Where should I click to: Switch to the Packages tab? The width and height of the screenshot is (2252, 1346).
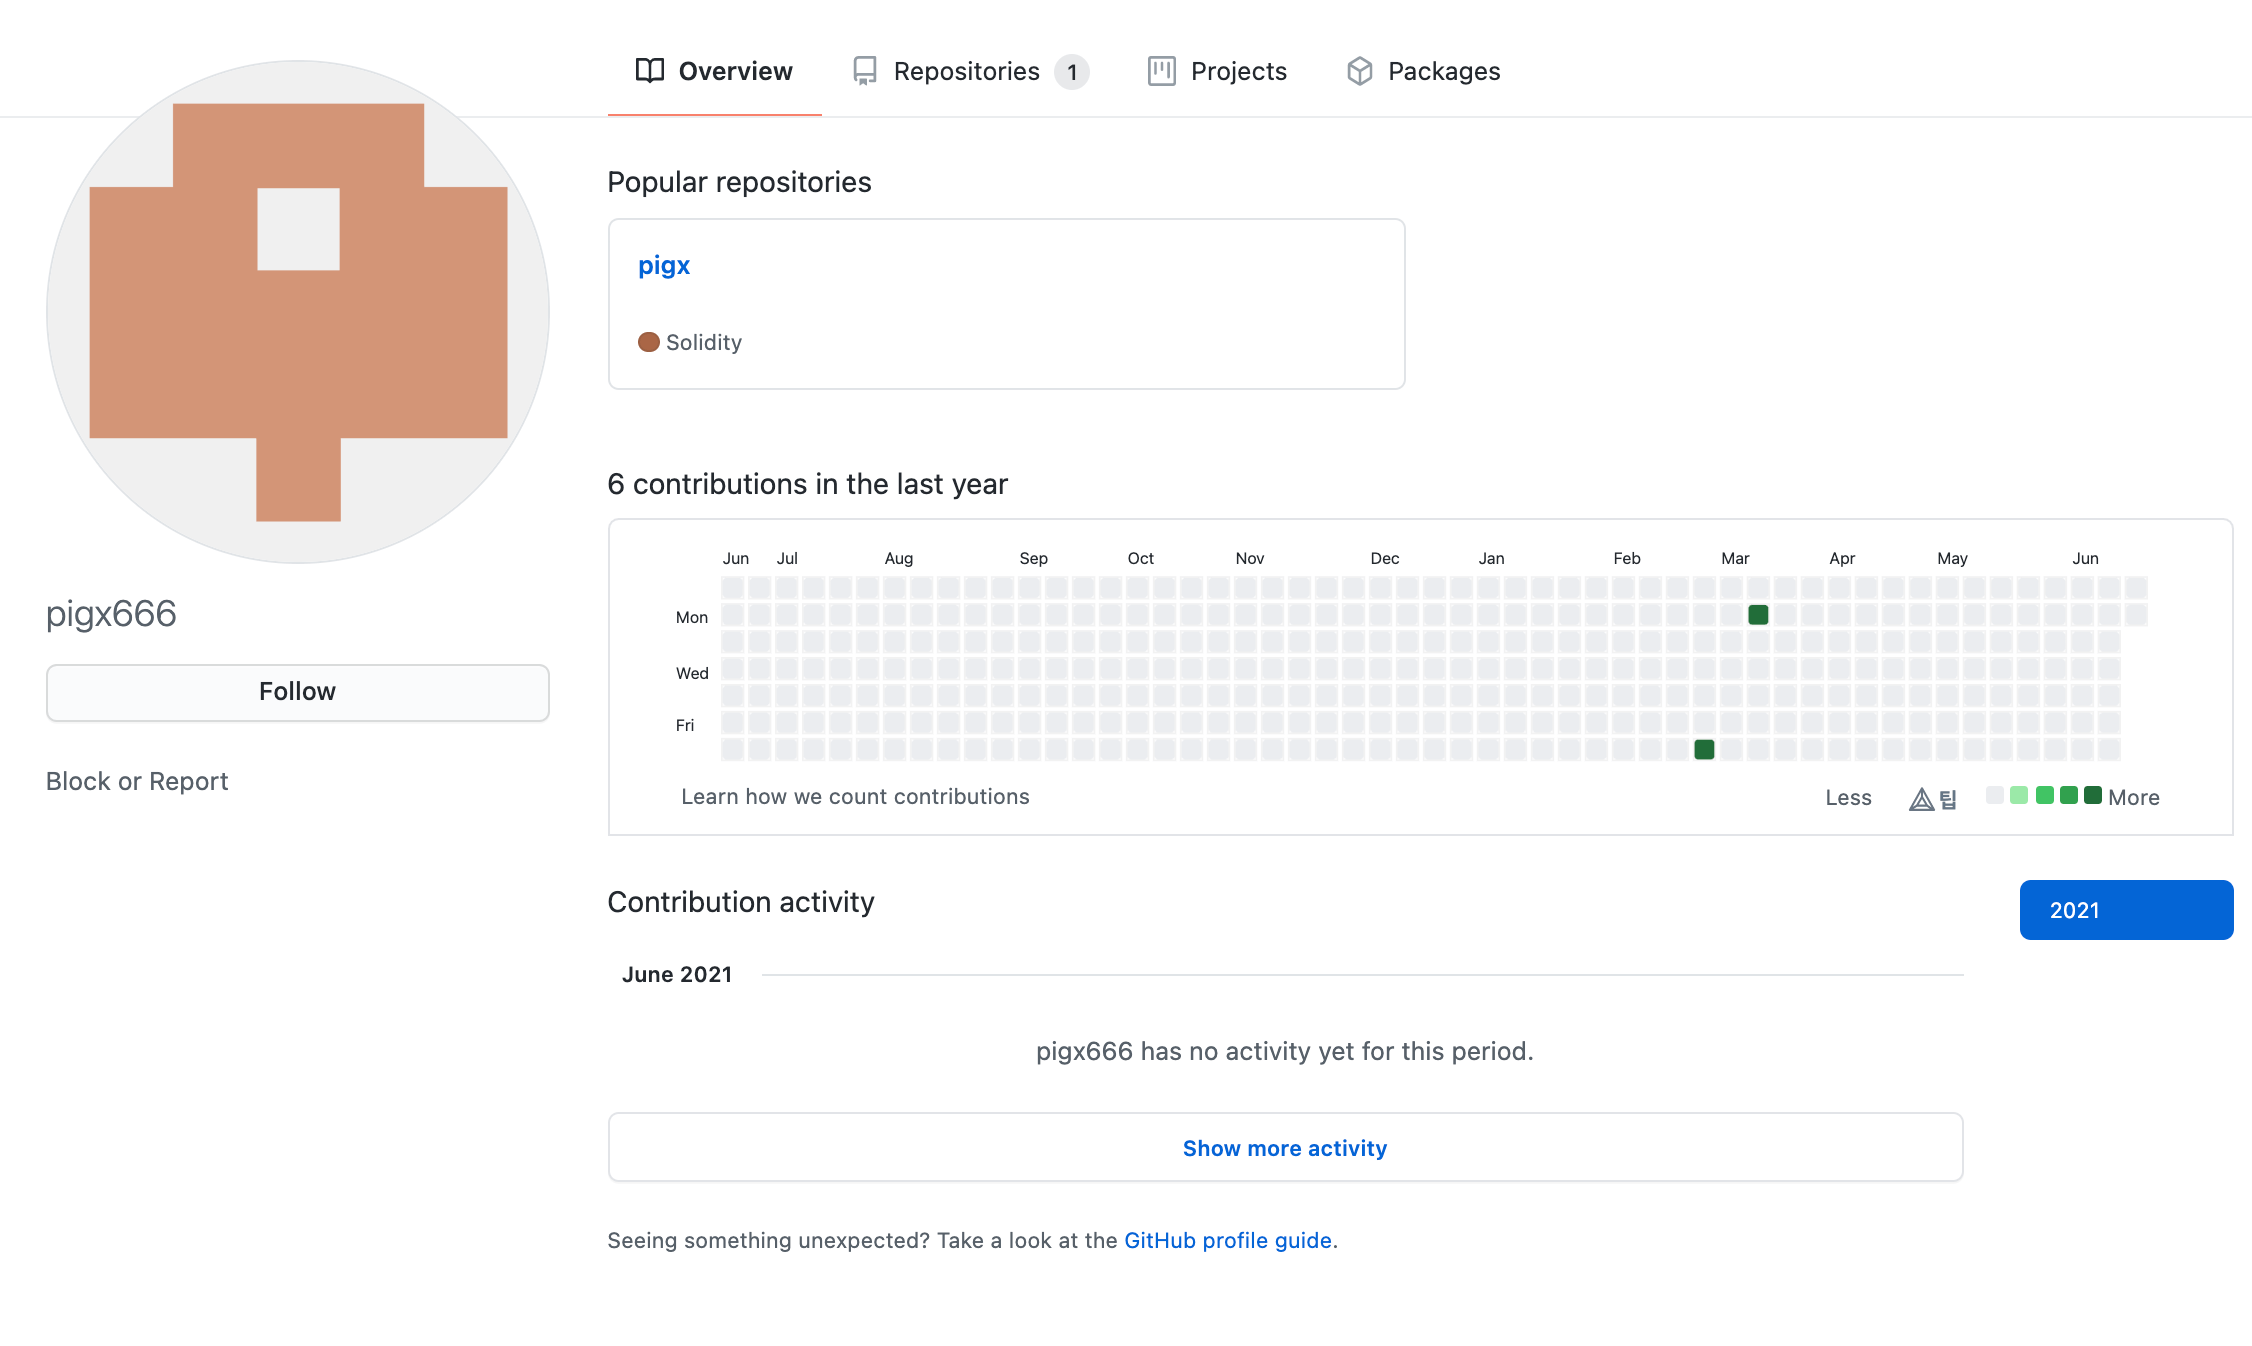point(1443,71)
